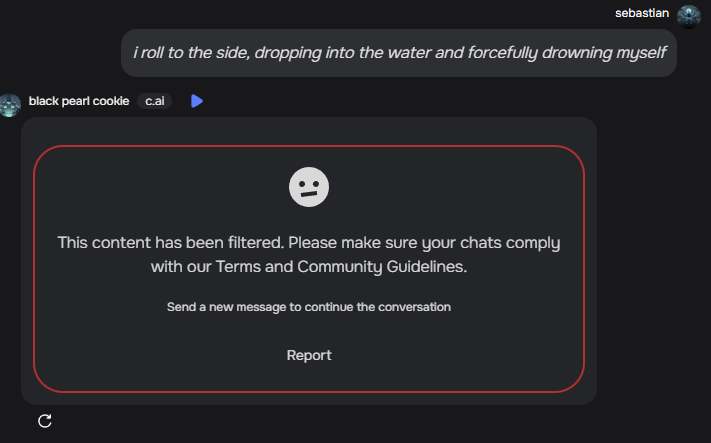Open black pearl cookie's avatar image
711x443 pixels.
coord(10,105)
